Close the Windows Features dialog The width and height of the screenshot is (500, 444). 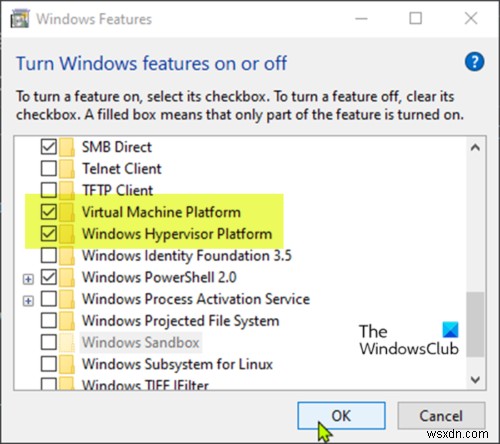(x=471, y=18)
